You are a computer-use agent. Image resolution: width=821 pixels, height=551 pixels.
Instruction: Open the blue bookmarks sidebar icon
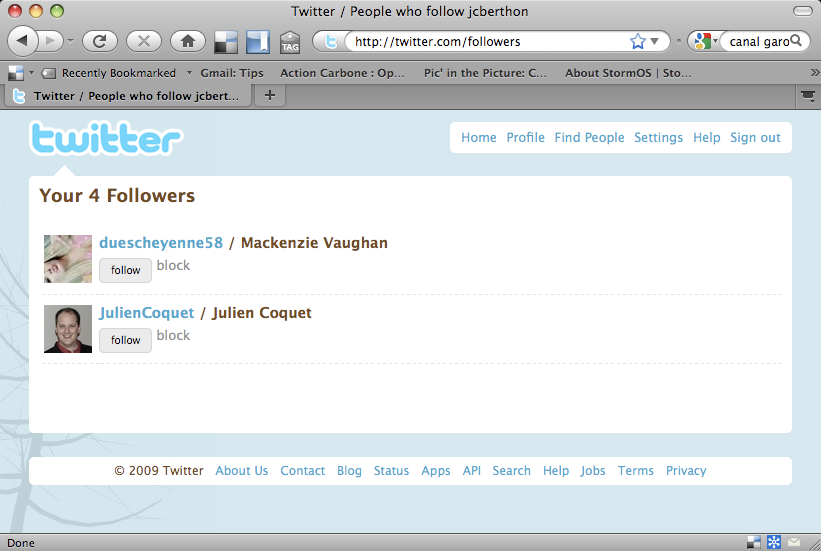click(x=258, y=42)
